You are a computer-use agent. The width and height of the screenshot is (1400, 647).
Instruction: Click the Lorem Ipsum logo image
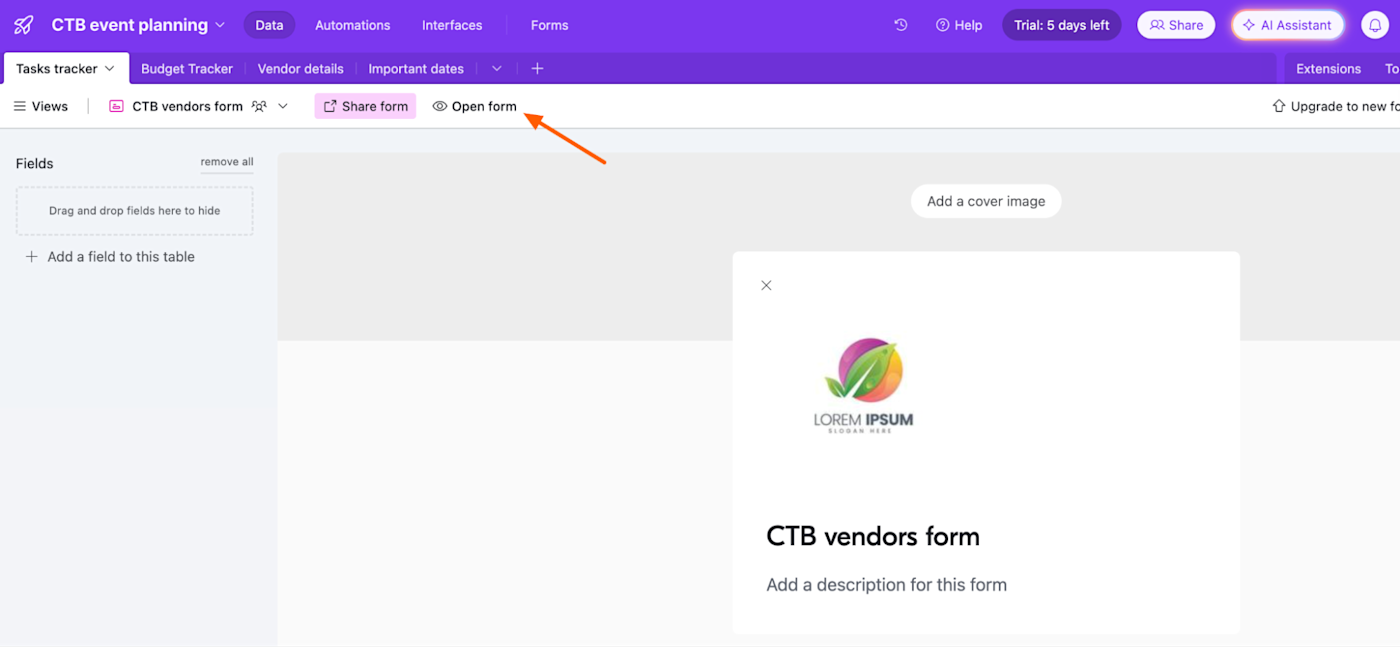click(863, 385)
